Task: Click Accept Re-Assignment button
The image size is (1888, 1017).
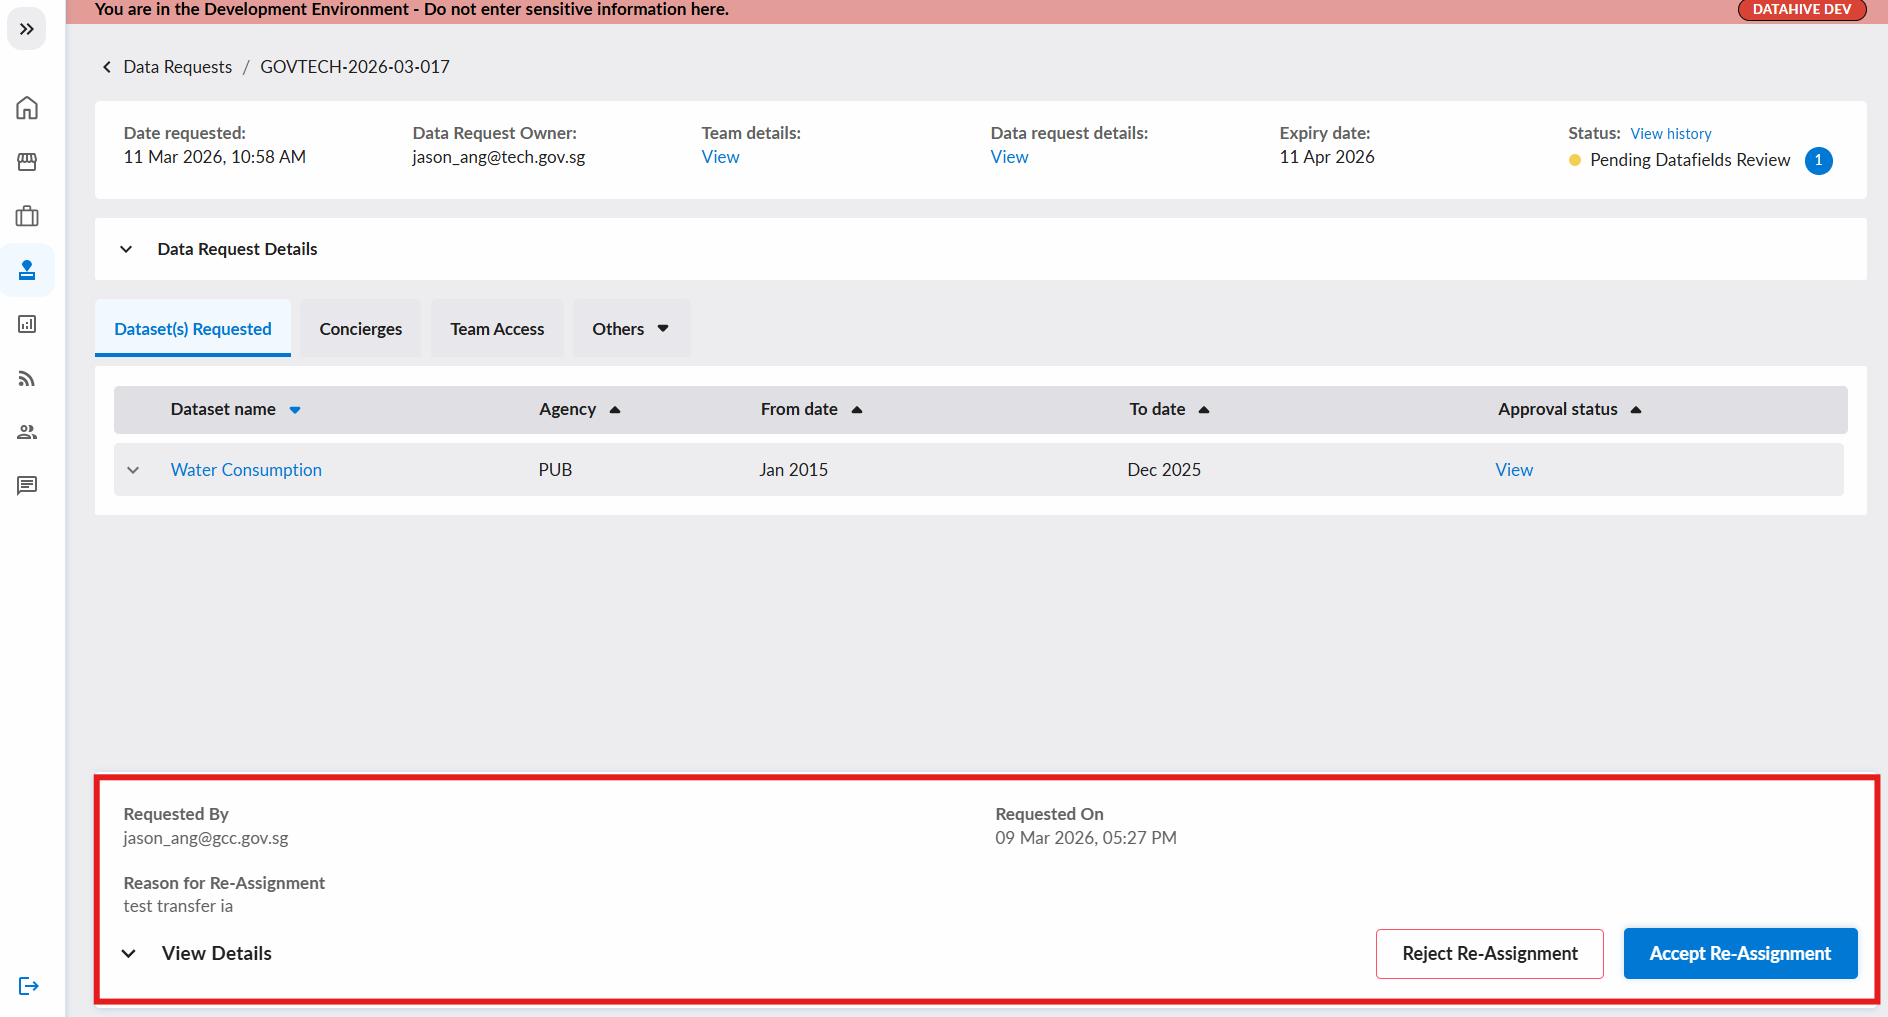Action: (x=1740, y=954)
